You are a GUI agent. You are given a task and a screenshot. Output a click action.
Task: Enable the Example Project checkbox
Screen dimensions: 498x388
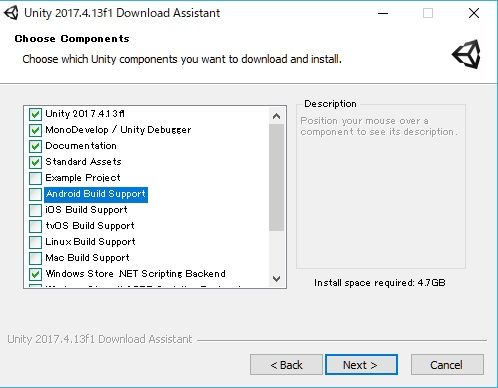pos(35,178)
